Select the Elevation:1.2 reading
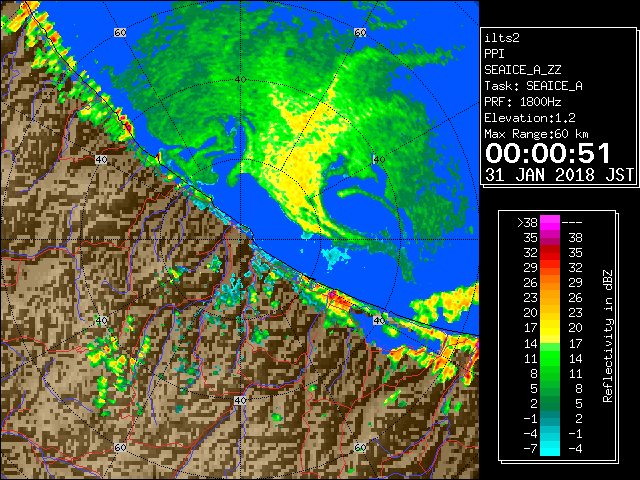640x480 pixels. click(x=530, y=118)
